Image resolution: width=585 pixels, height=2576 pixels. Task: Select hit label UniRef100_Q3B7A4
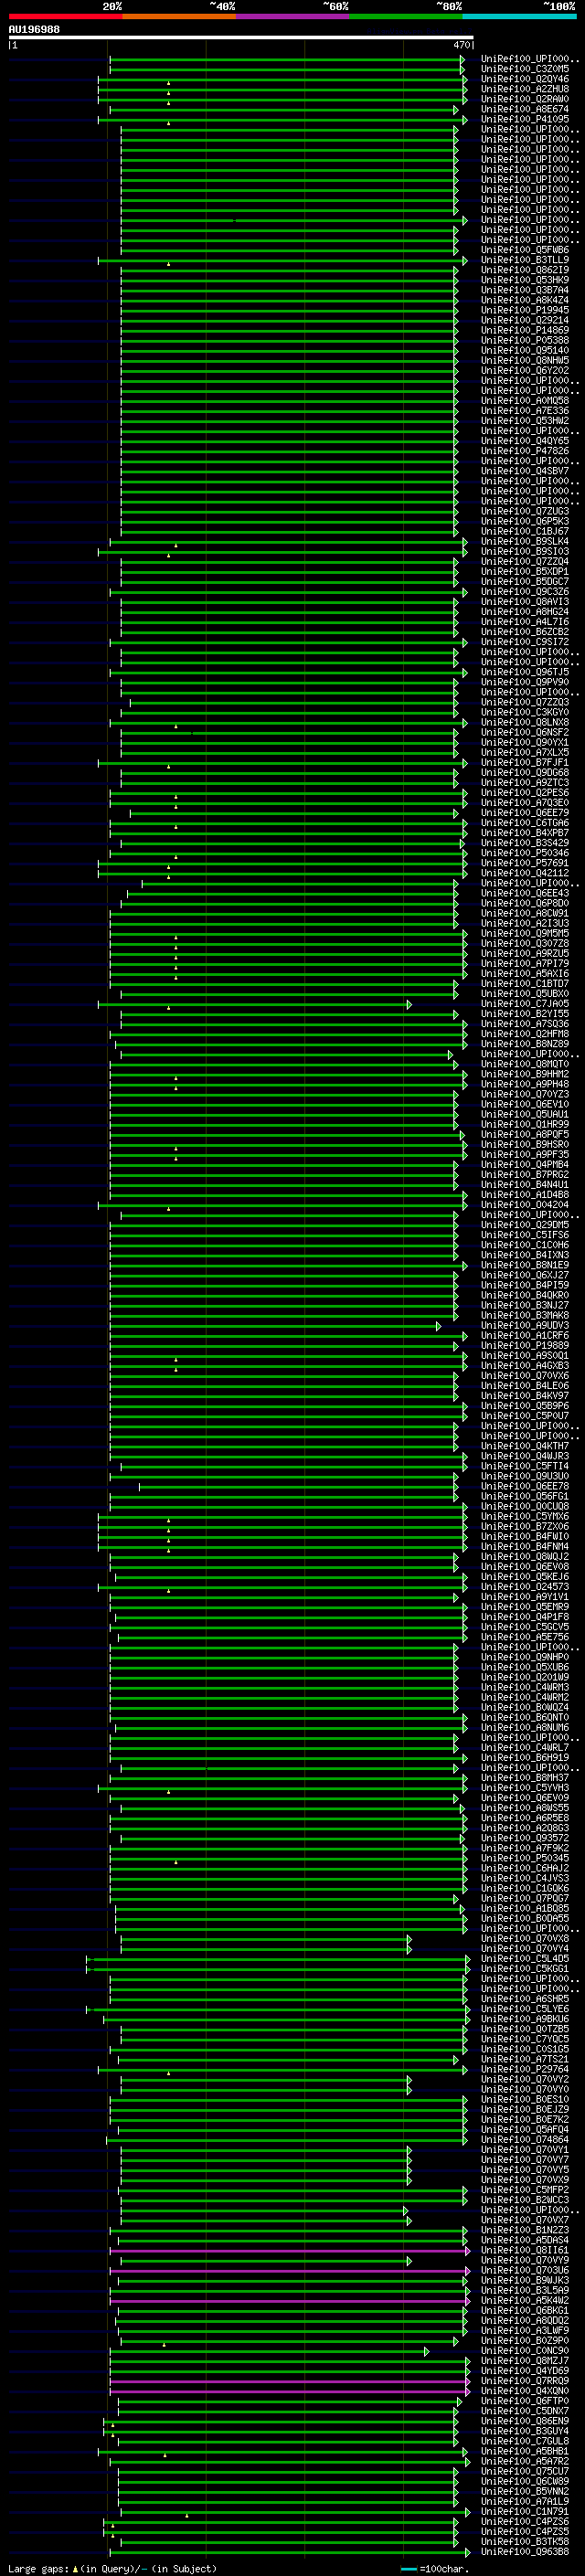(x=525, y=290)
